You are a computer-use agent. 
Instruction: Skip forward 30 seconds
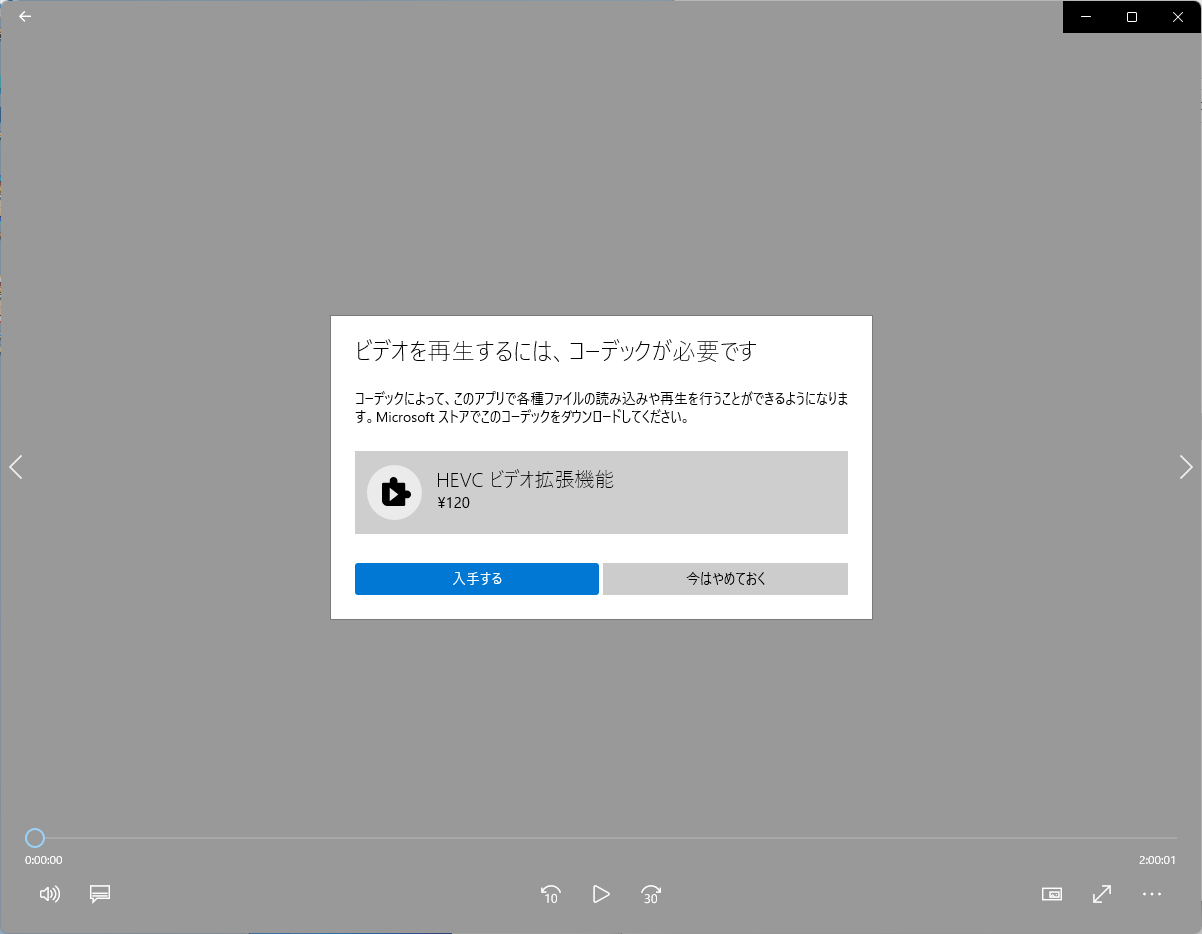651,894
